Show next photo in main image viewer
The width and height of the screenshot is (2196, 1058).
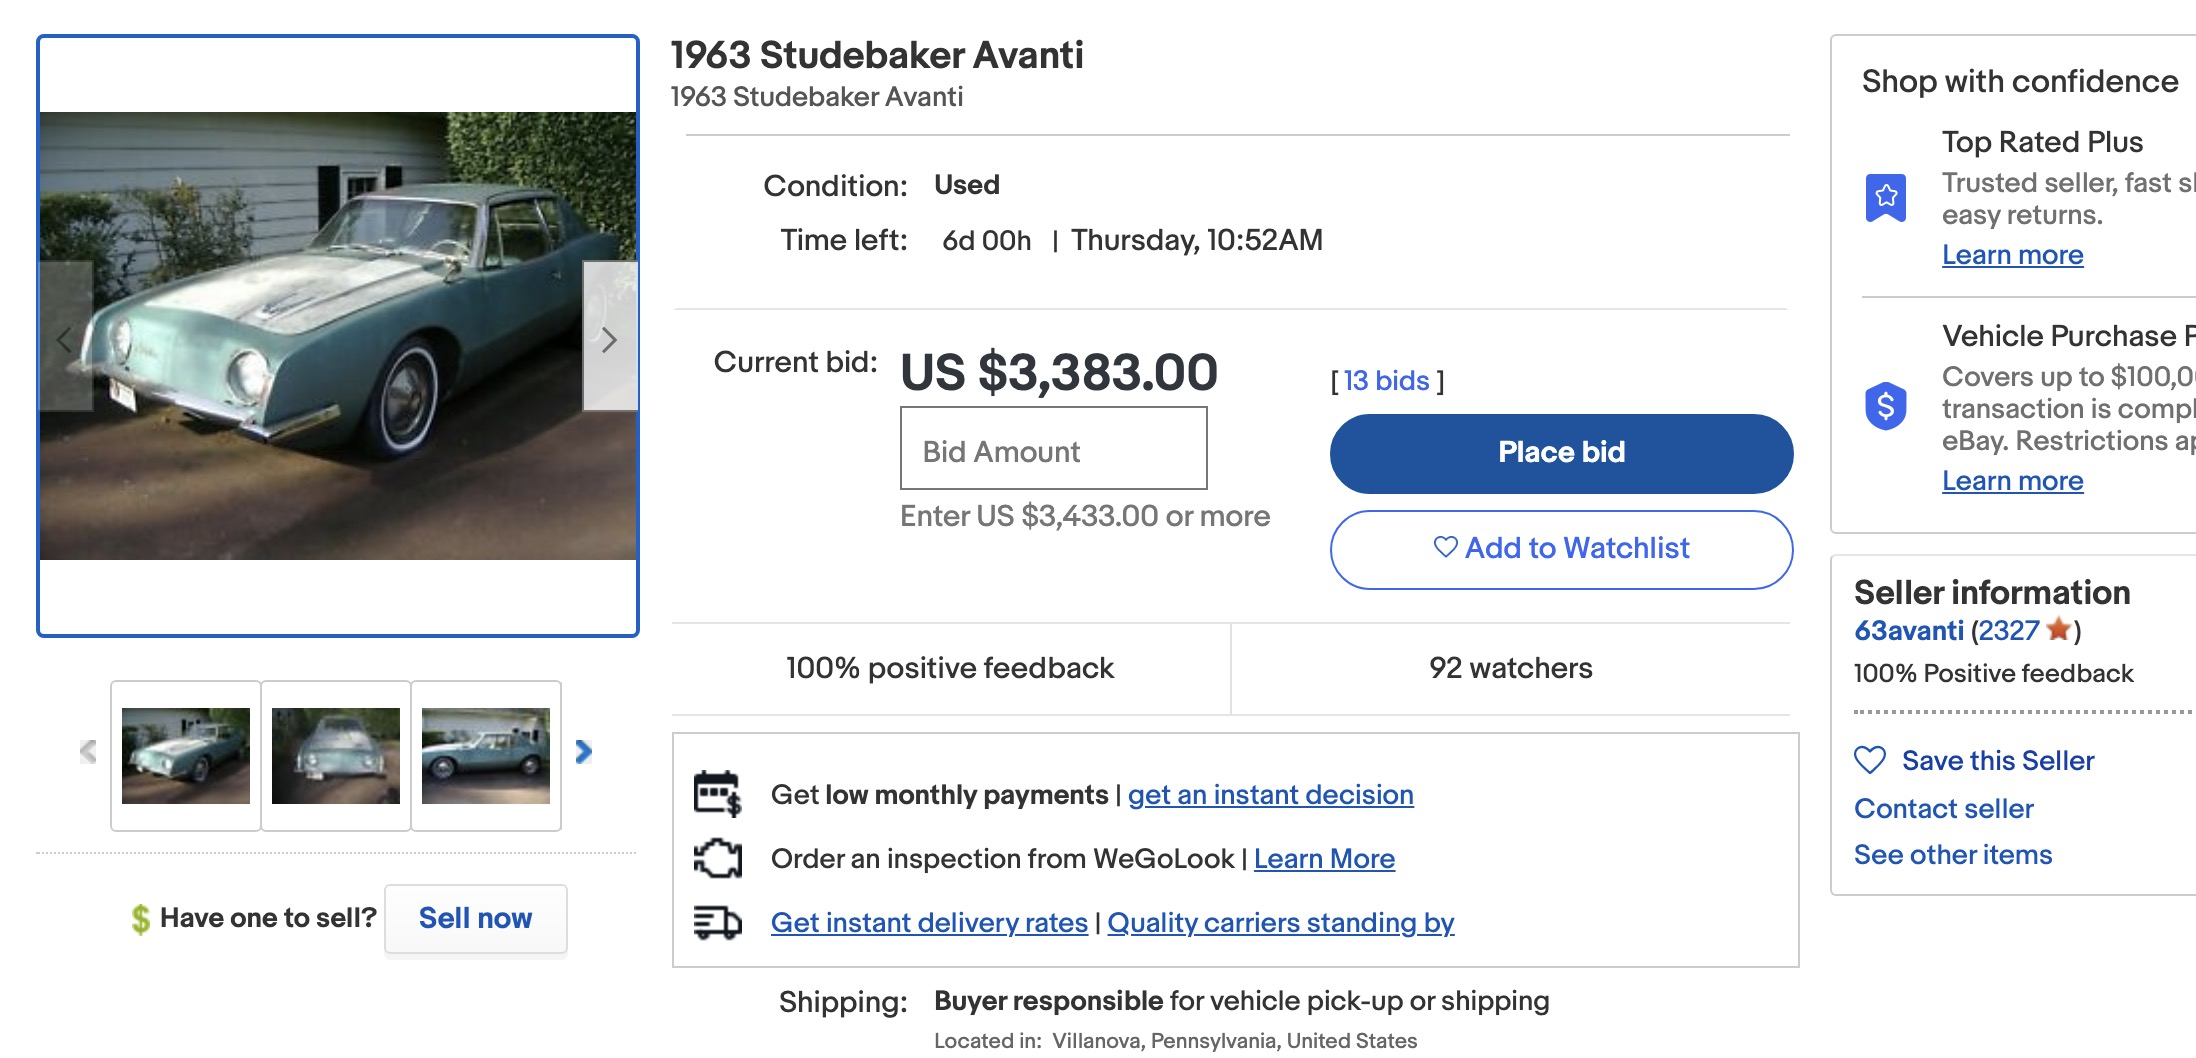[609, 339]
